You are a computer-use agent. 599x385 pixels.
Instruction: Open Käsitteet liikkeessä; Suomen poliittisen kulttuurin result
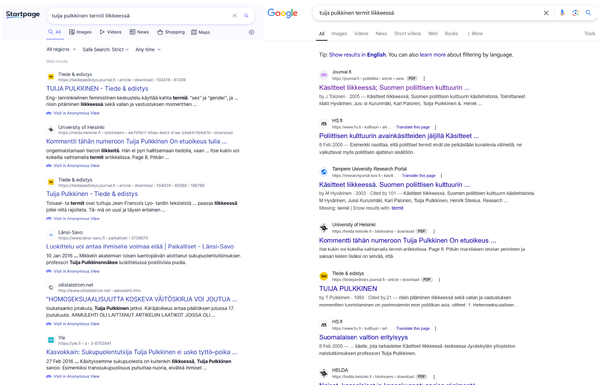[394, 87]
